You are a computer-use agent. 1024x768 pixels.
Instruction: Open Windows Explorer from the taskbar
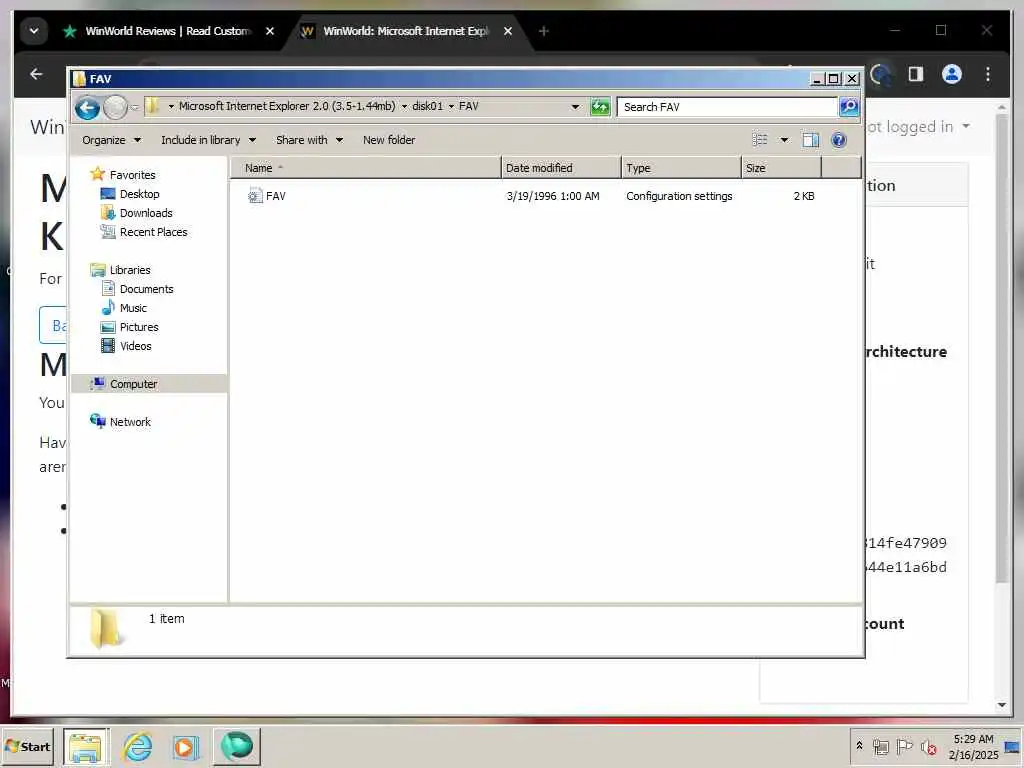point(86,747)
